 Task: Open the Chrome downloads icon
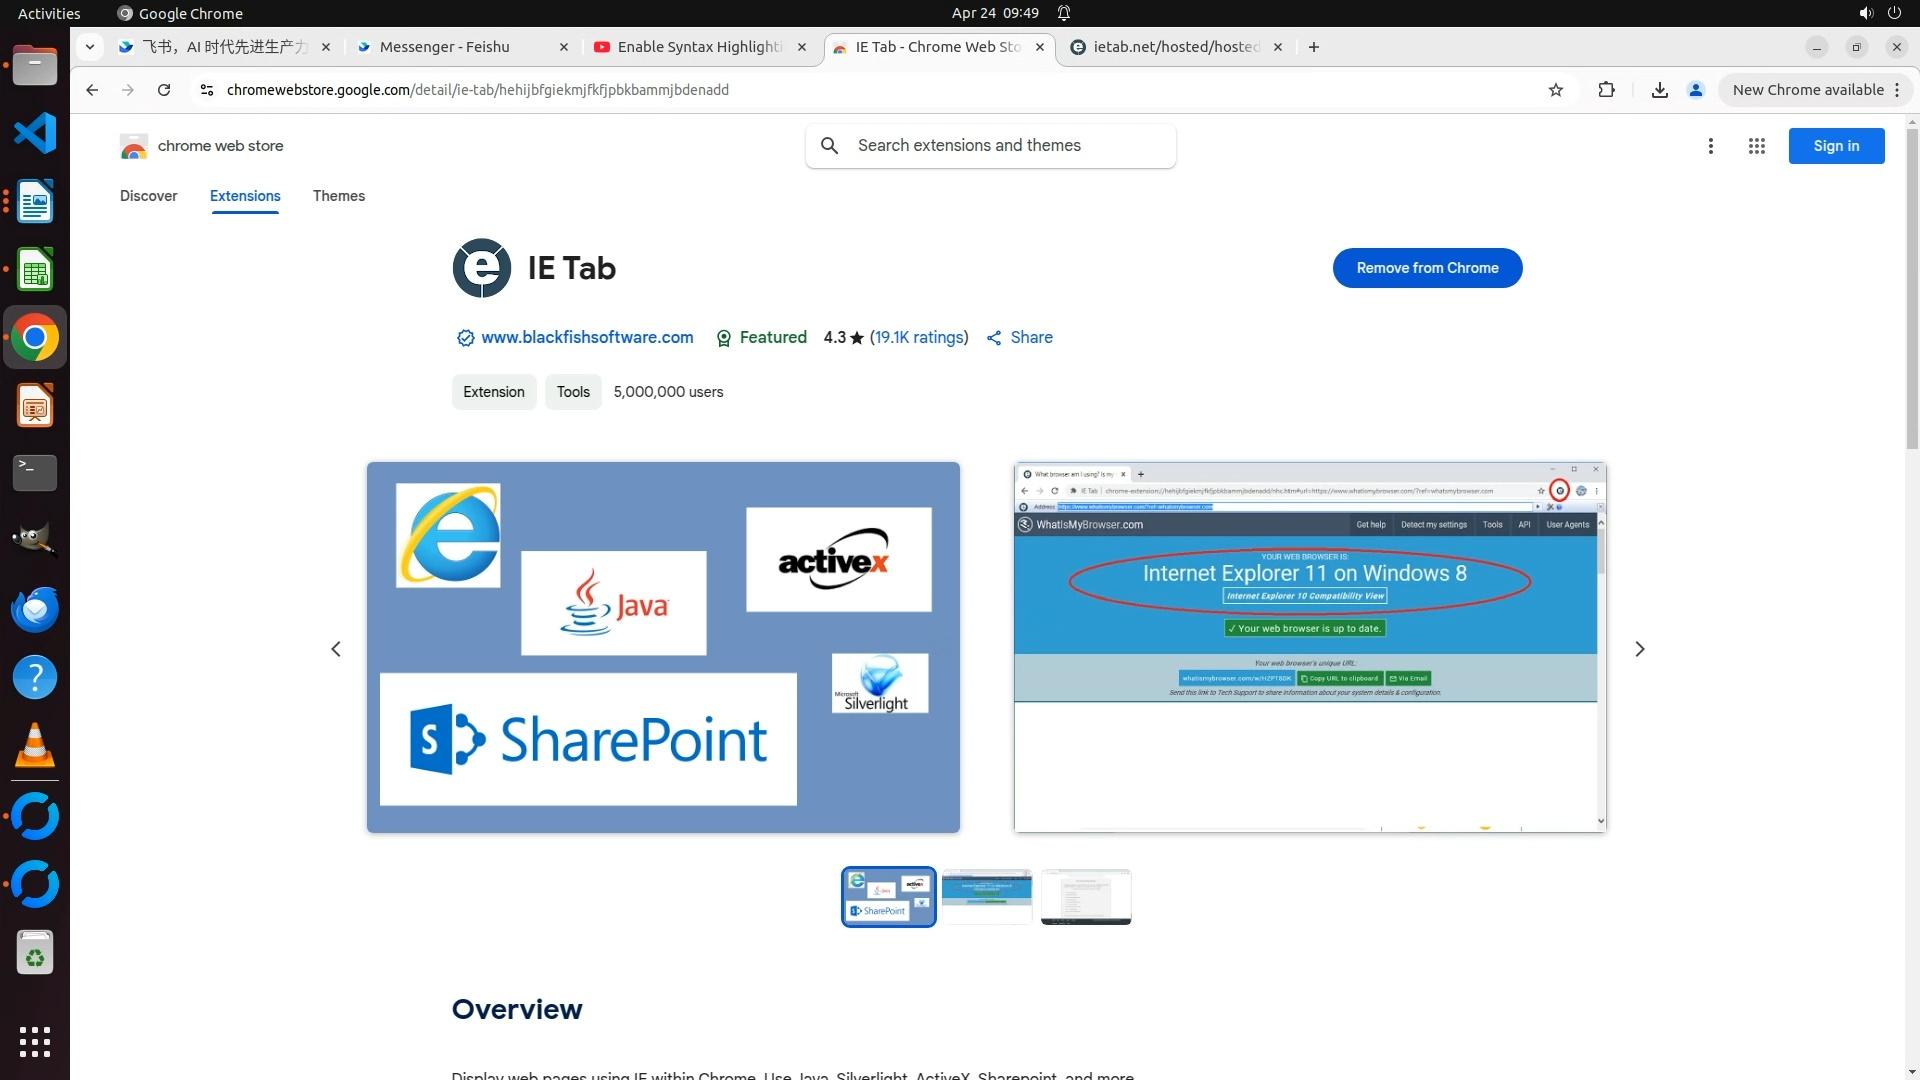coord(1659,90)
